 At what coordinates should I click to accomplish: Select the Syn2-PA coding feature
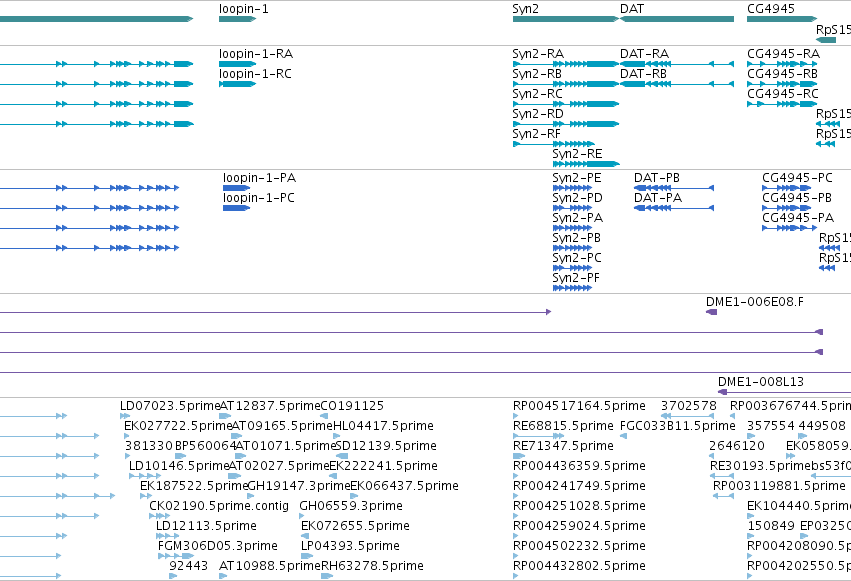coord(572,228)
